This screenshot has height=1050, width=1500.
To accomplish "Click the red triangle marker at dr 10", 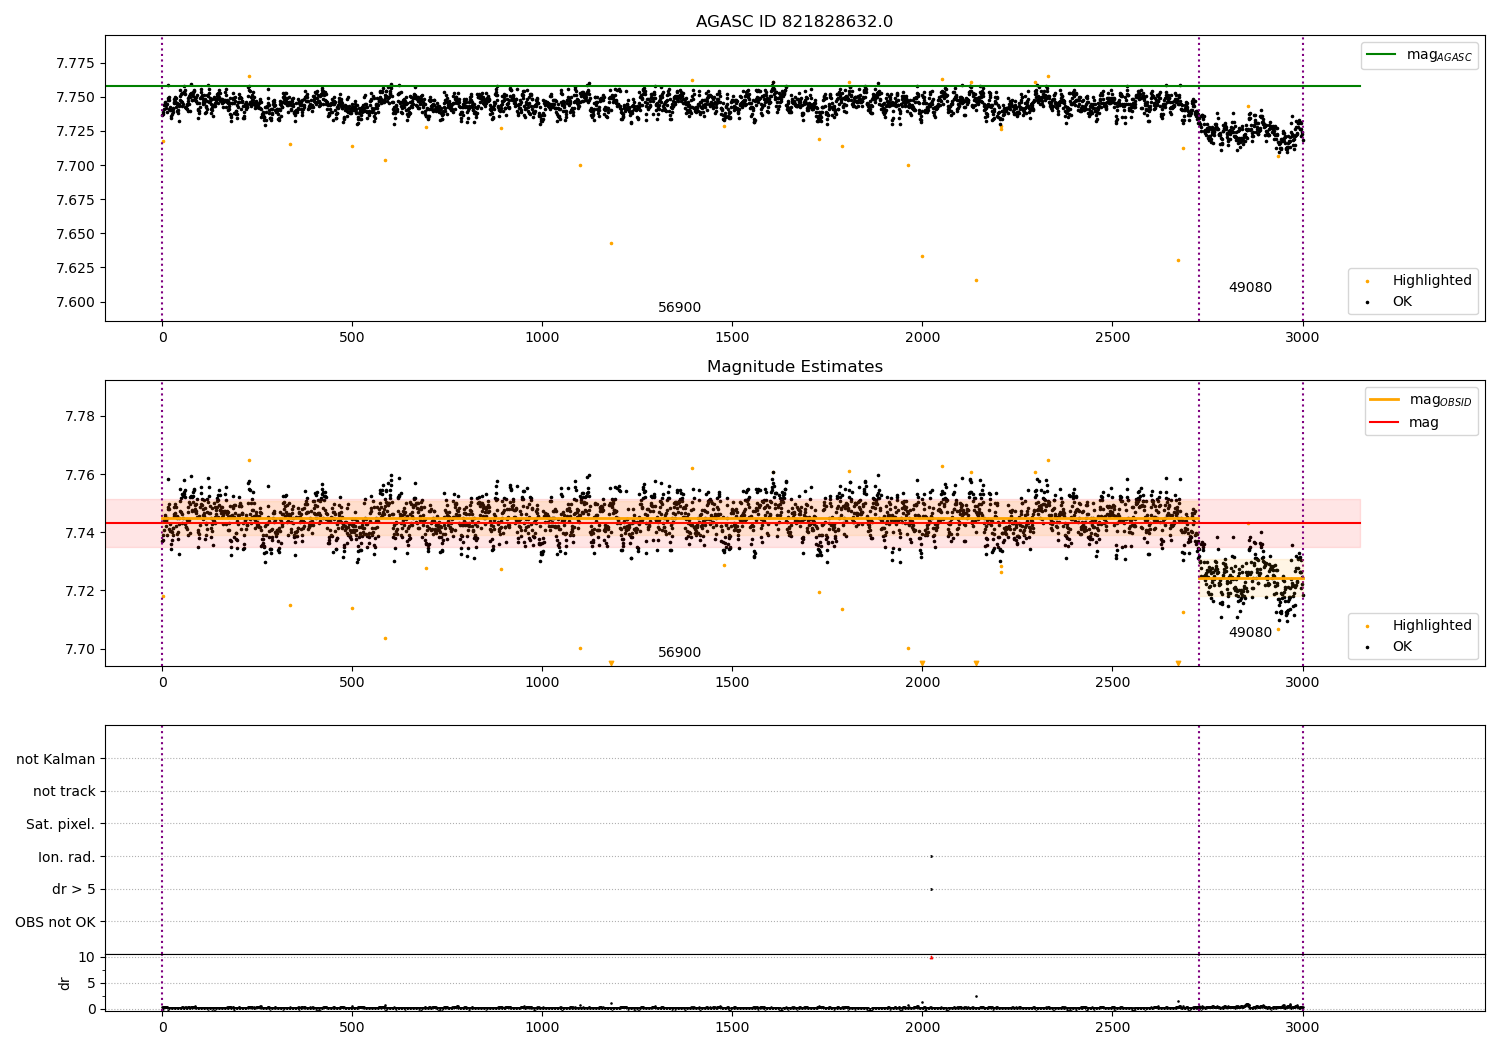I will coord(931,957).
